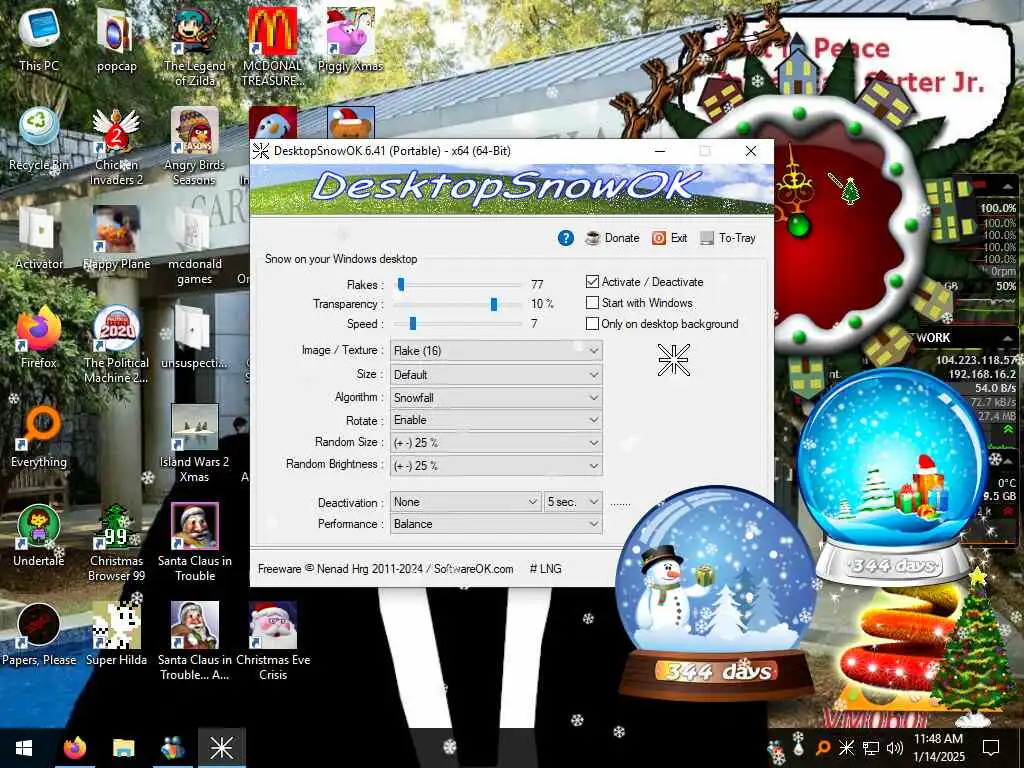Send DesktopSnowOK To-Tray
Viewport: 1024px width, 768px height.
[728, 238]
